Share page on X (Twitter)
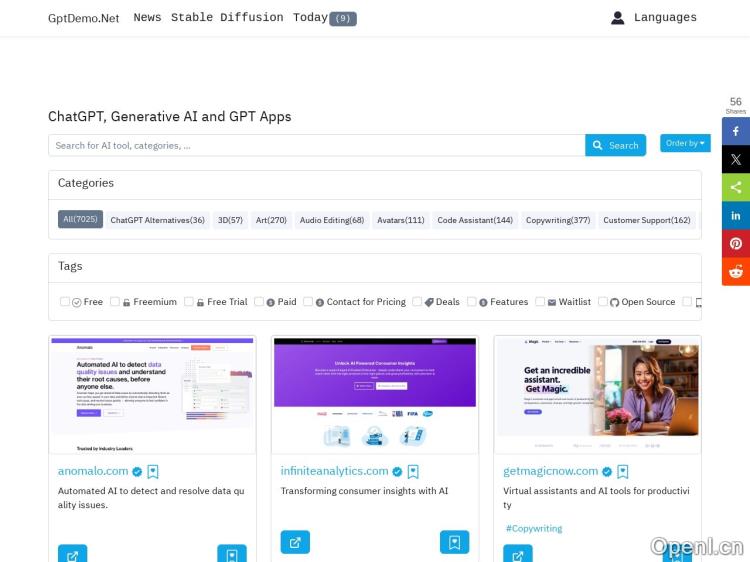Viewport: 750px width, 562px height. click(x=736, y=159)
